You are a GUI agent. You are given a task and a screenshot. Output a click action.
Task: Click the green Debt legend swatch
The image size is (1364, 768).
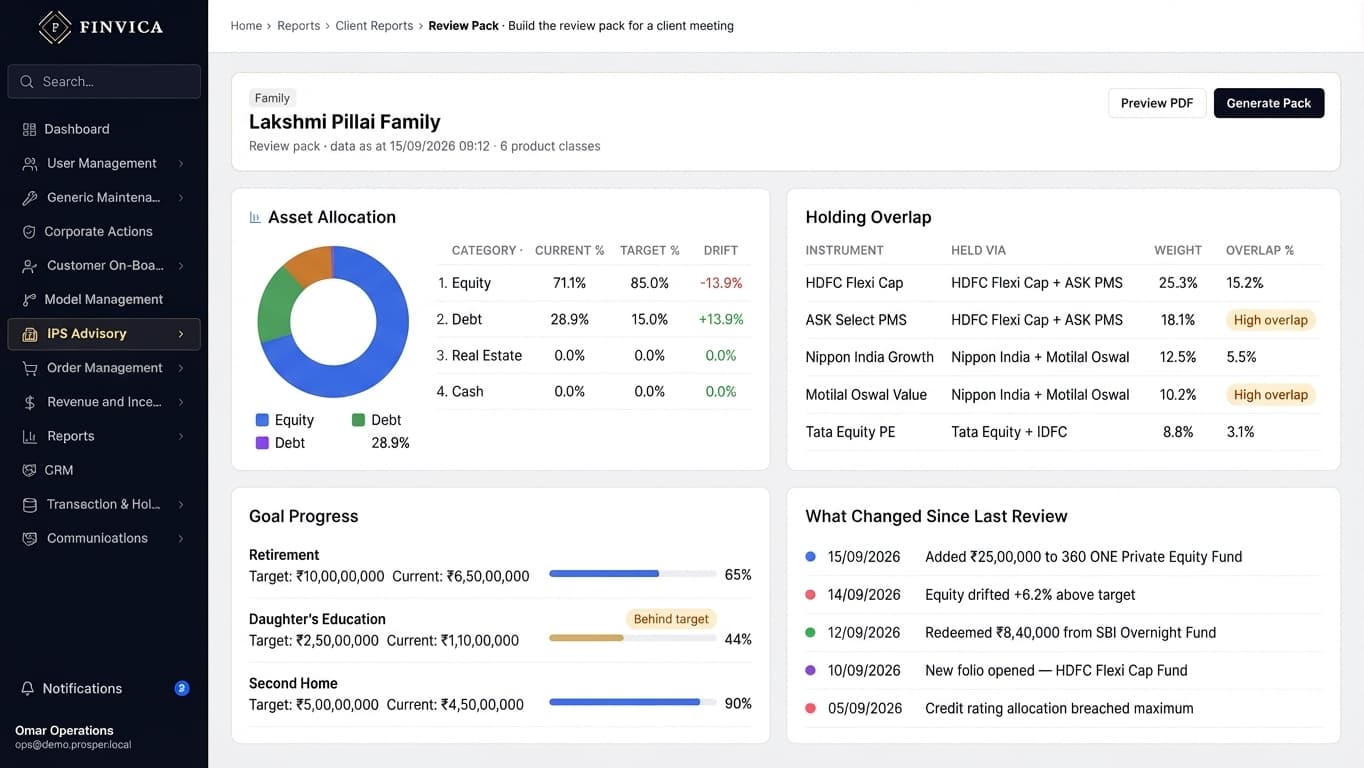[358, 420]
